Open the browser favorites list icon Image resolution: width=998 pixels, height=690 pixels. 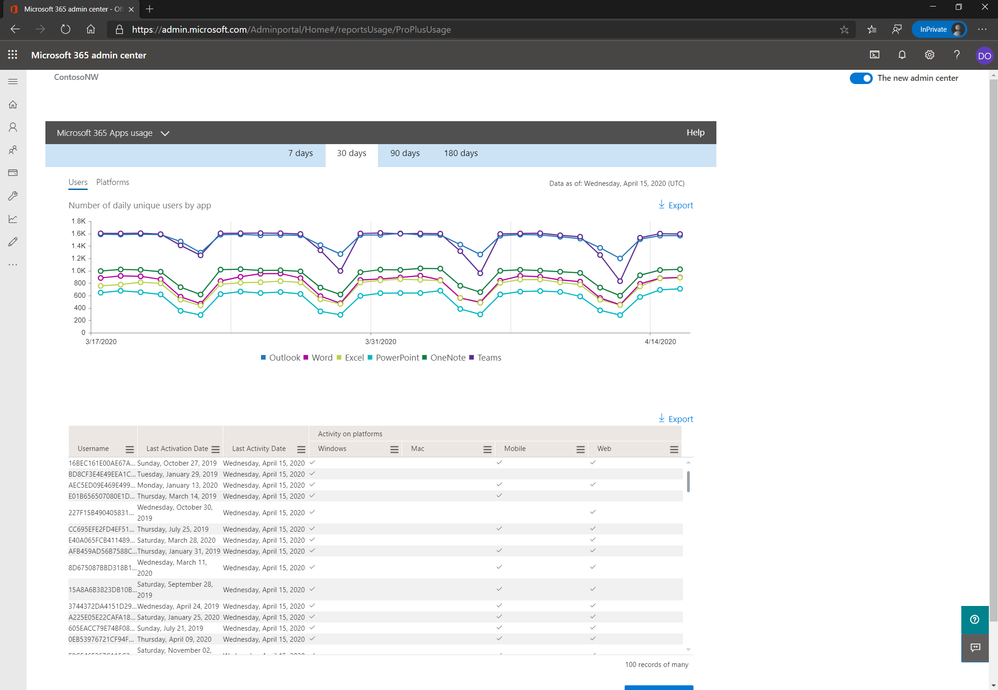pyautogui.click(x=872, y=29)
